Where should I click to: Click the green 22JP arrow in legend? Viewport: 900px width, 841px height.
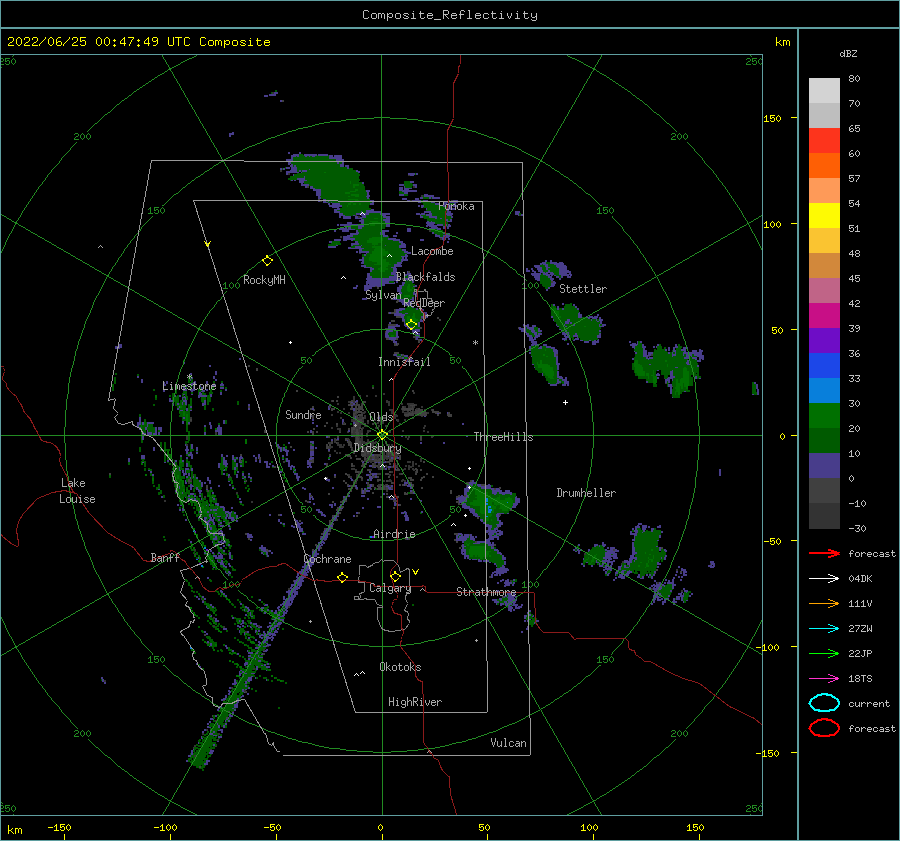pyautogui.click(x=824, y=653)
